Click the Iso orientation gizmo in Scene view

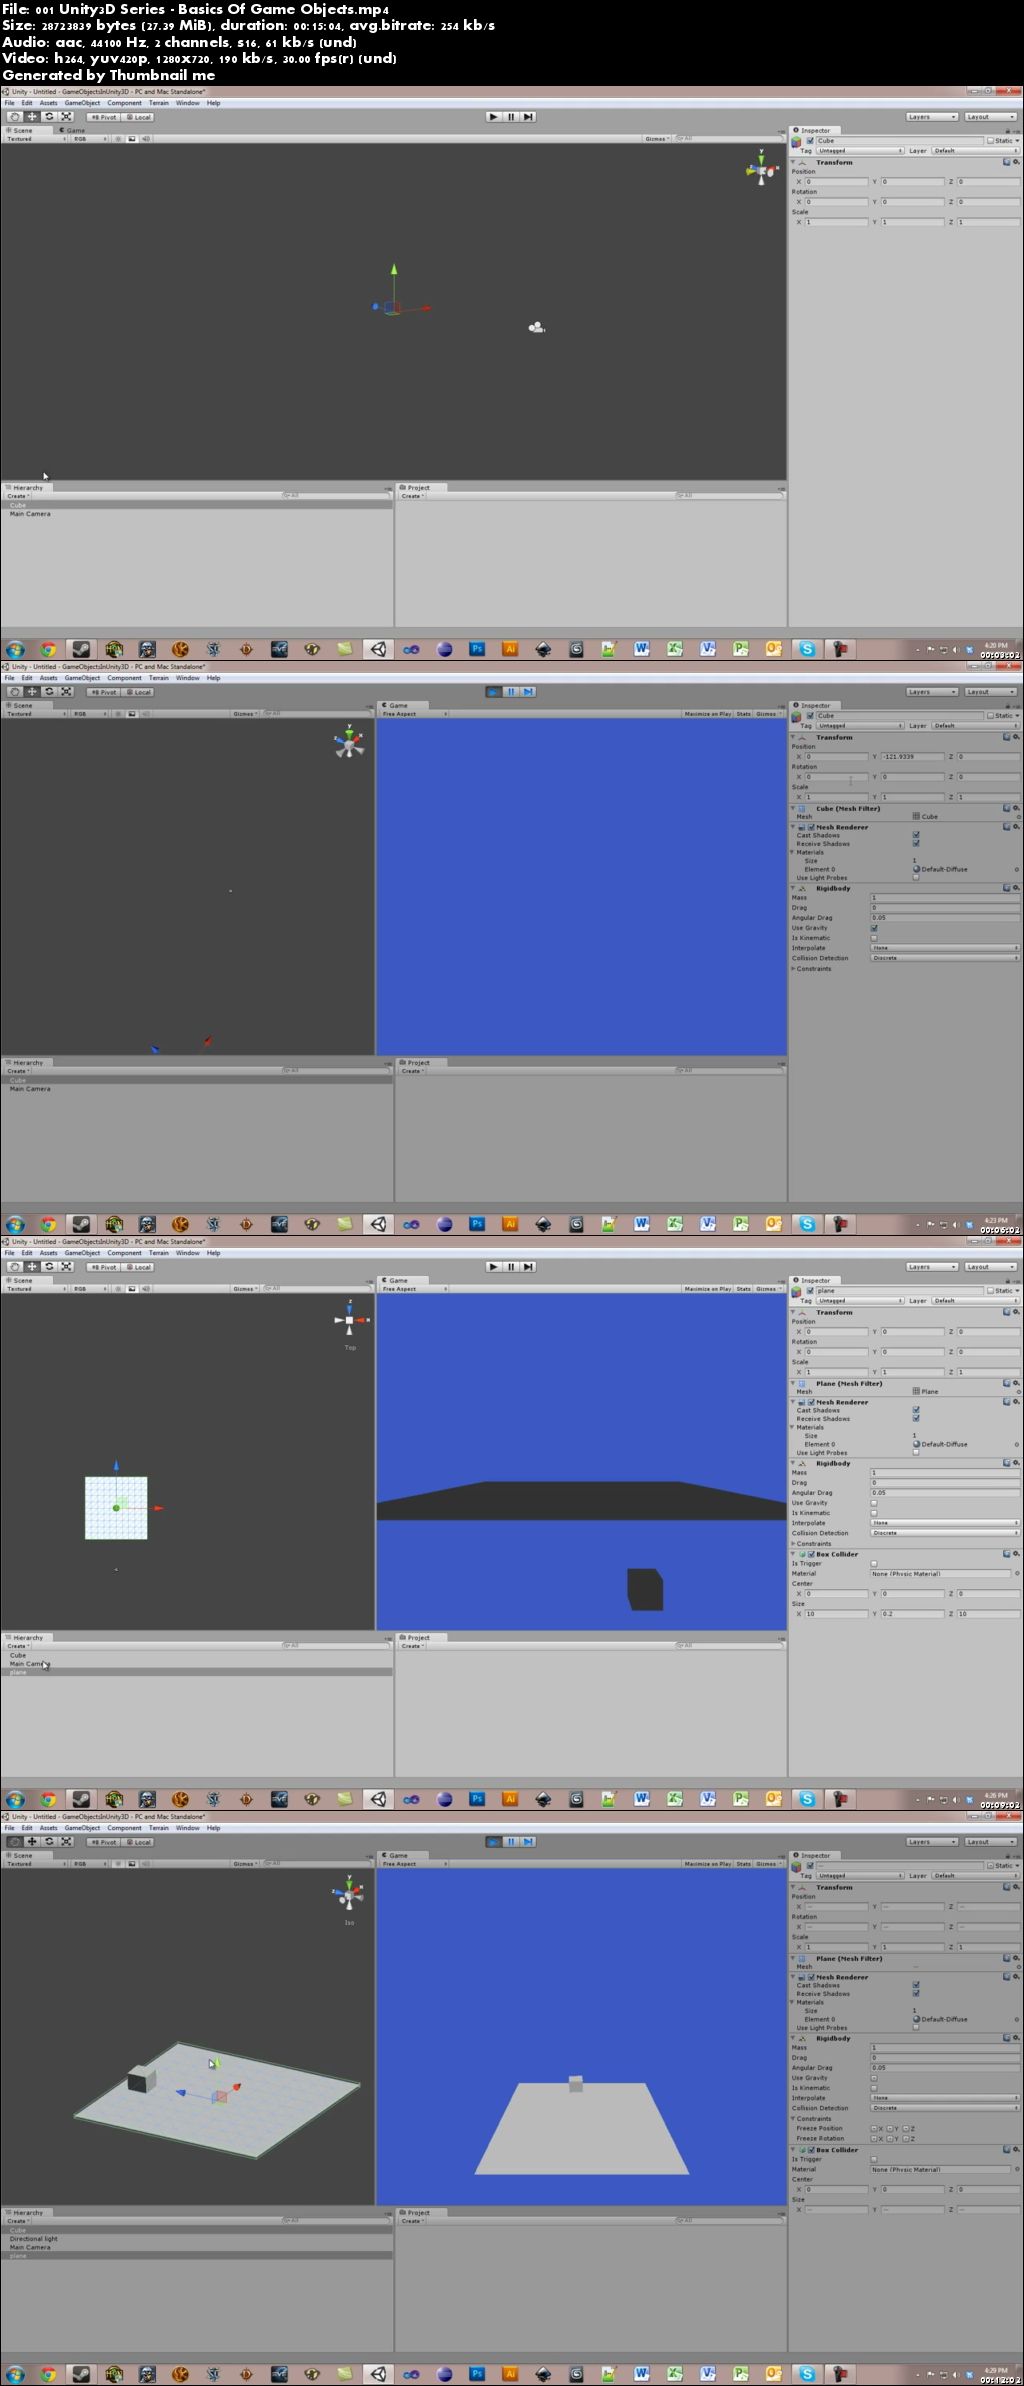[x=349, y=1894]
